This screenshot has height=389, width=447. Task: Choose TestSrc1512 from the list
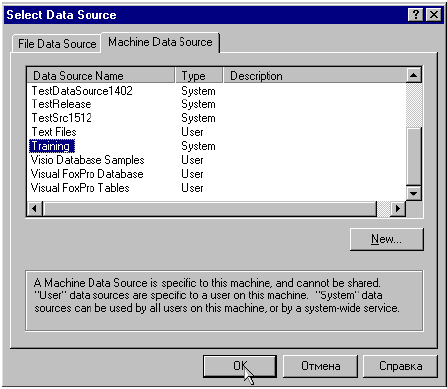click(61, 118)
